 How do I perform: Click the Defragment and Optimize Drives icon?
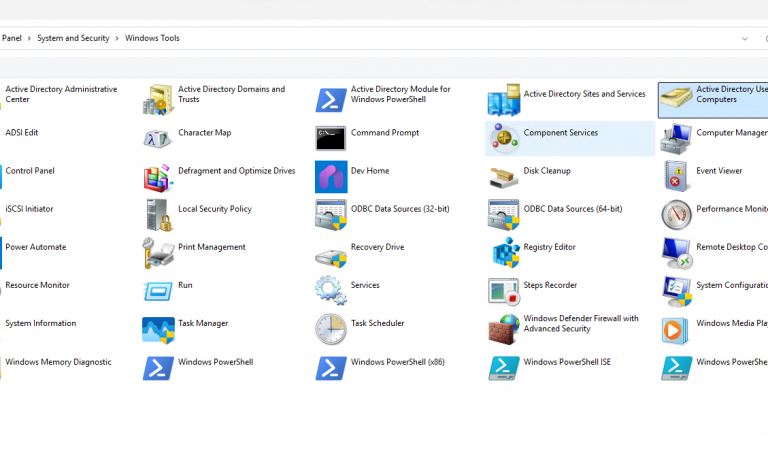tap(158, 177)
